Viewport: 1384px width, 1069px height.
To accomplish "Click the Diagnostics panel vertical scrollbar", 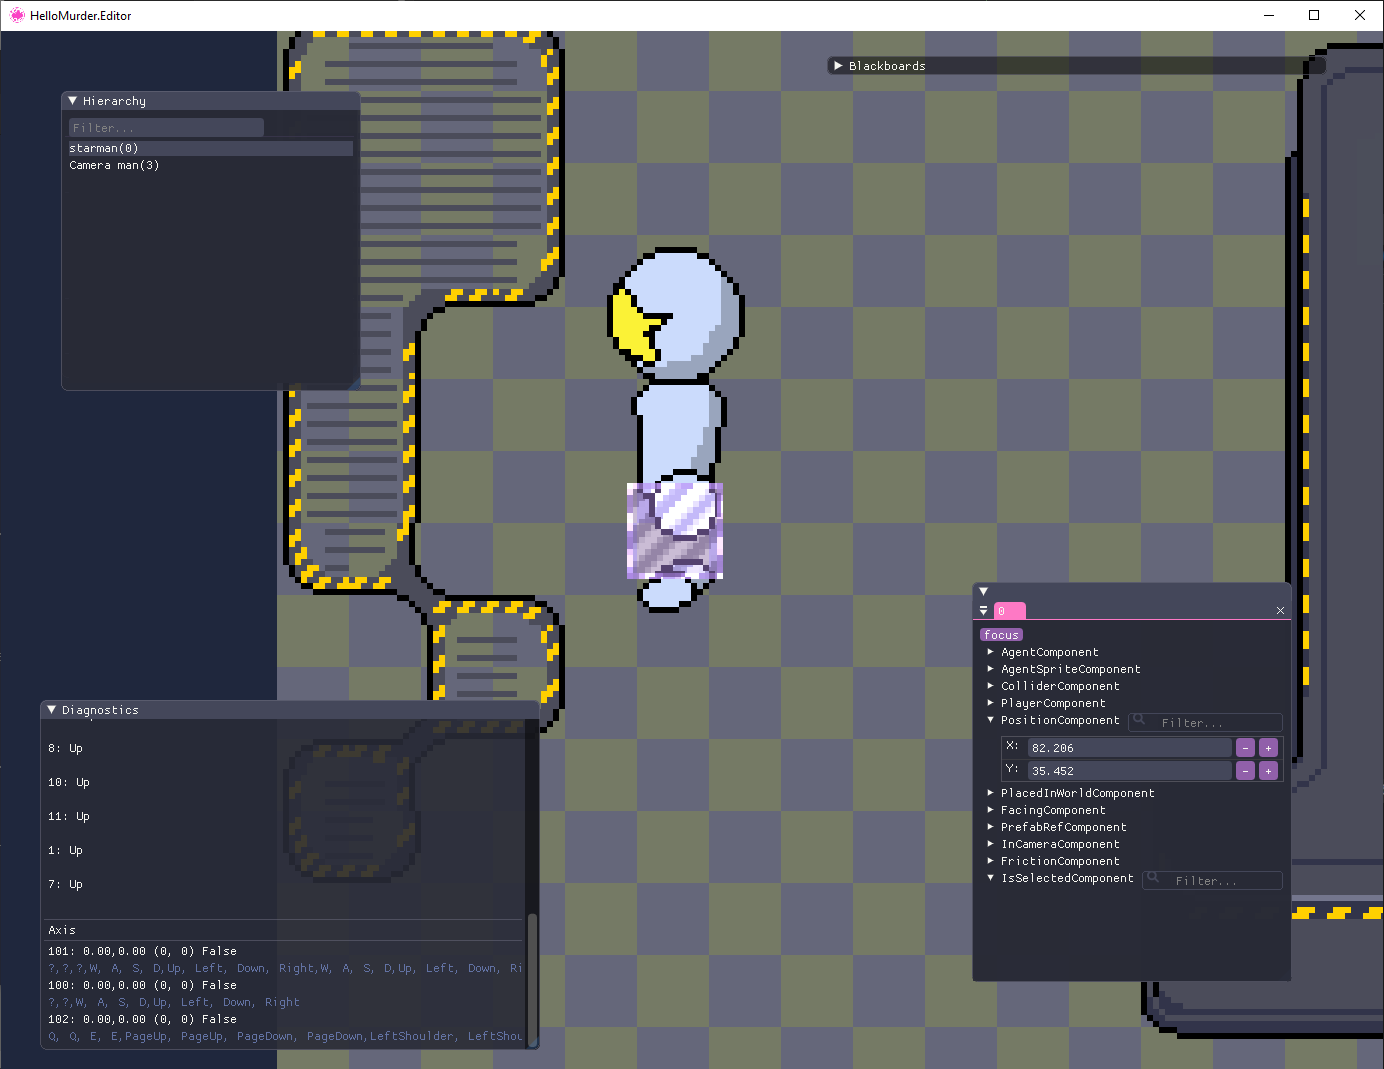I will 532,978.
